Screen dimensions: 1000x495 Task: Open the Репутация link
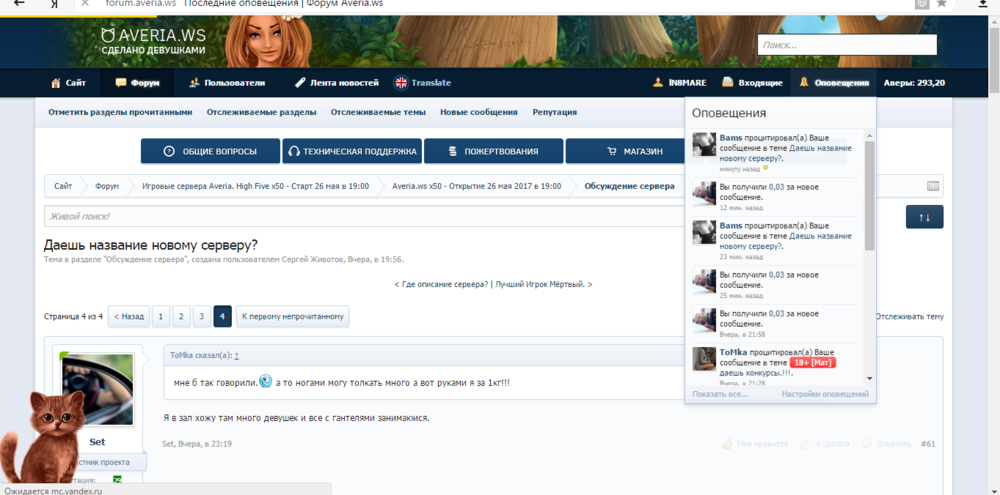coord(555,112)
